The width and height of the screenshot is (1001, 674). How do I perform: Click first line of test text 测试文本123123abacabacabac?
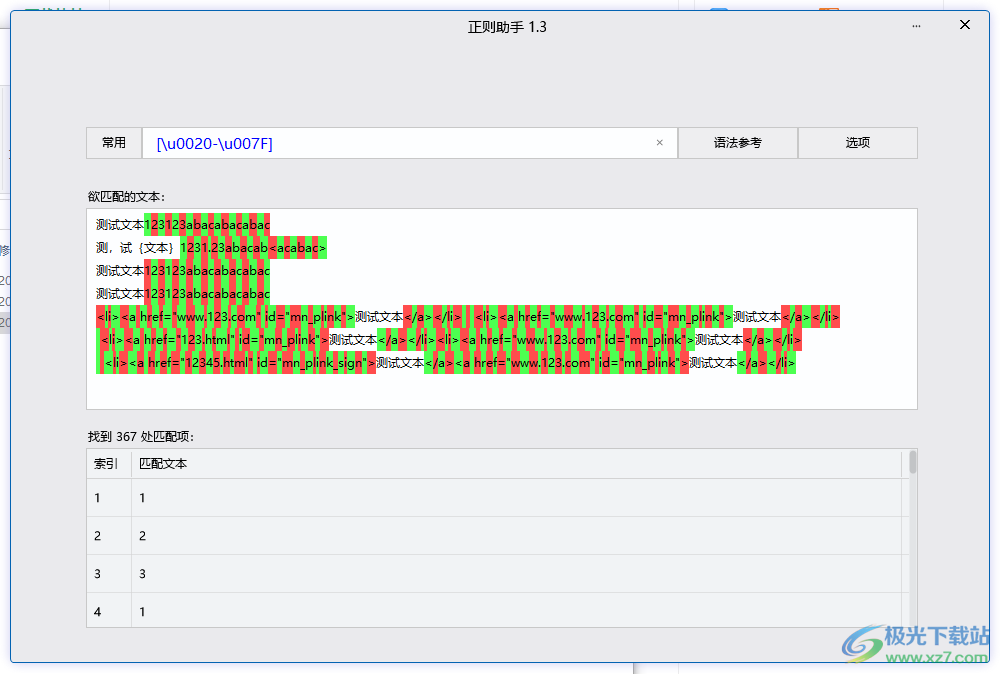click(183, 224)
